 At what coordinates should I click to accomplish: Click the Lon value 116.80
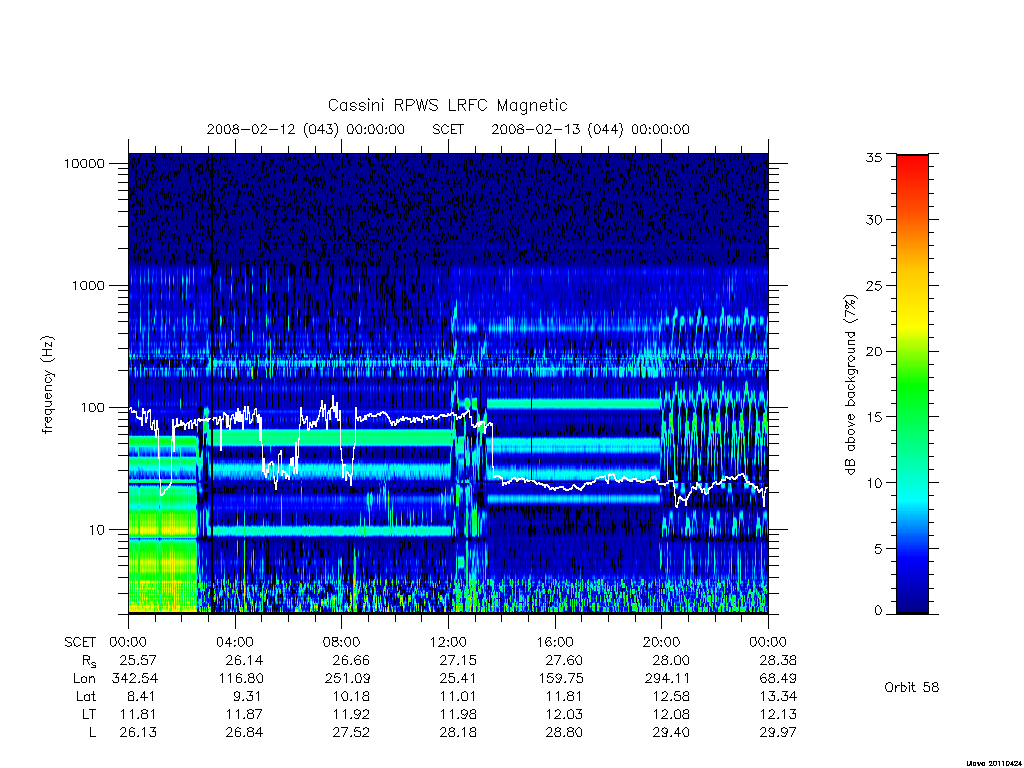[x=241, y=679]
